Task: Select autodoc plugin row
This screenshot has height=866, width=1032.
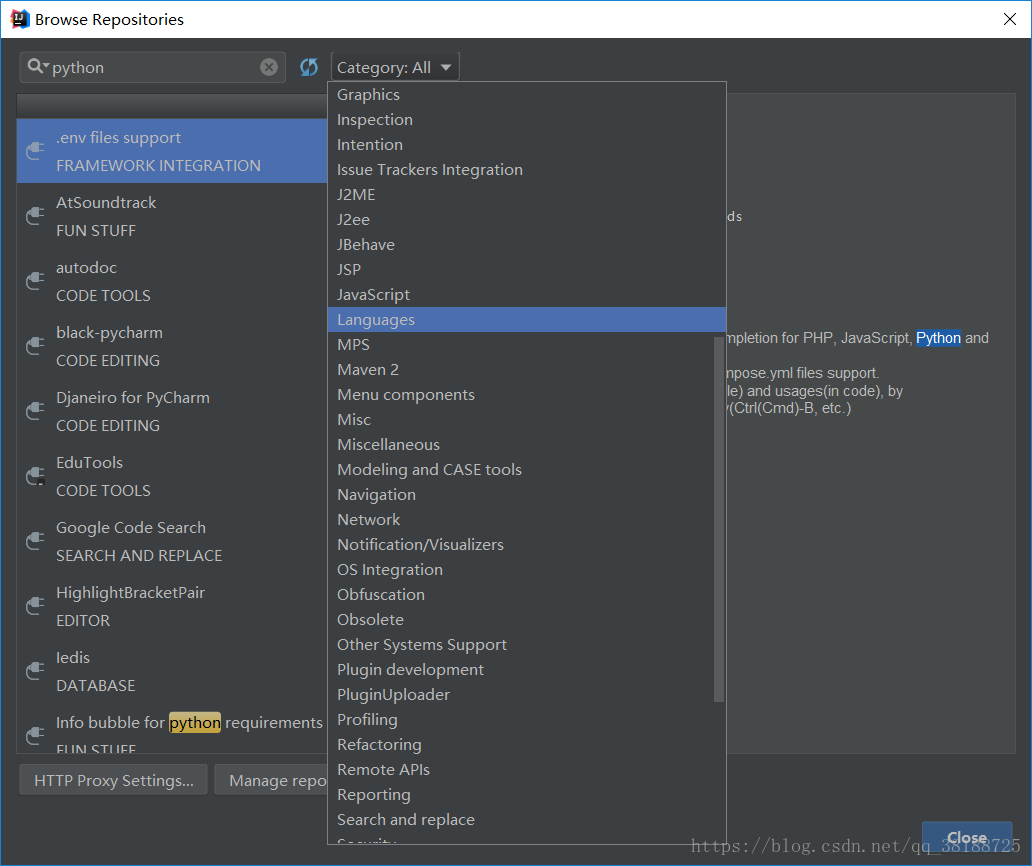Action: click(172, 282)
